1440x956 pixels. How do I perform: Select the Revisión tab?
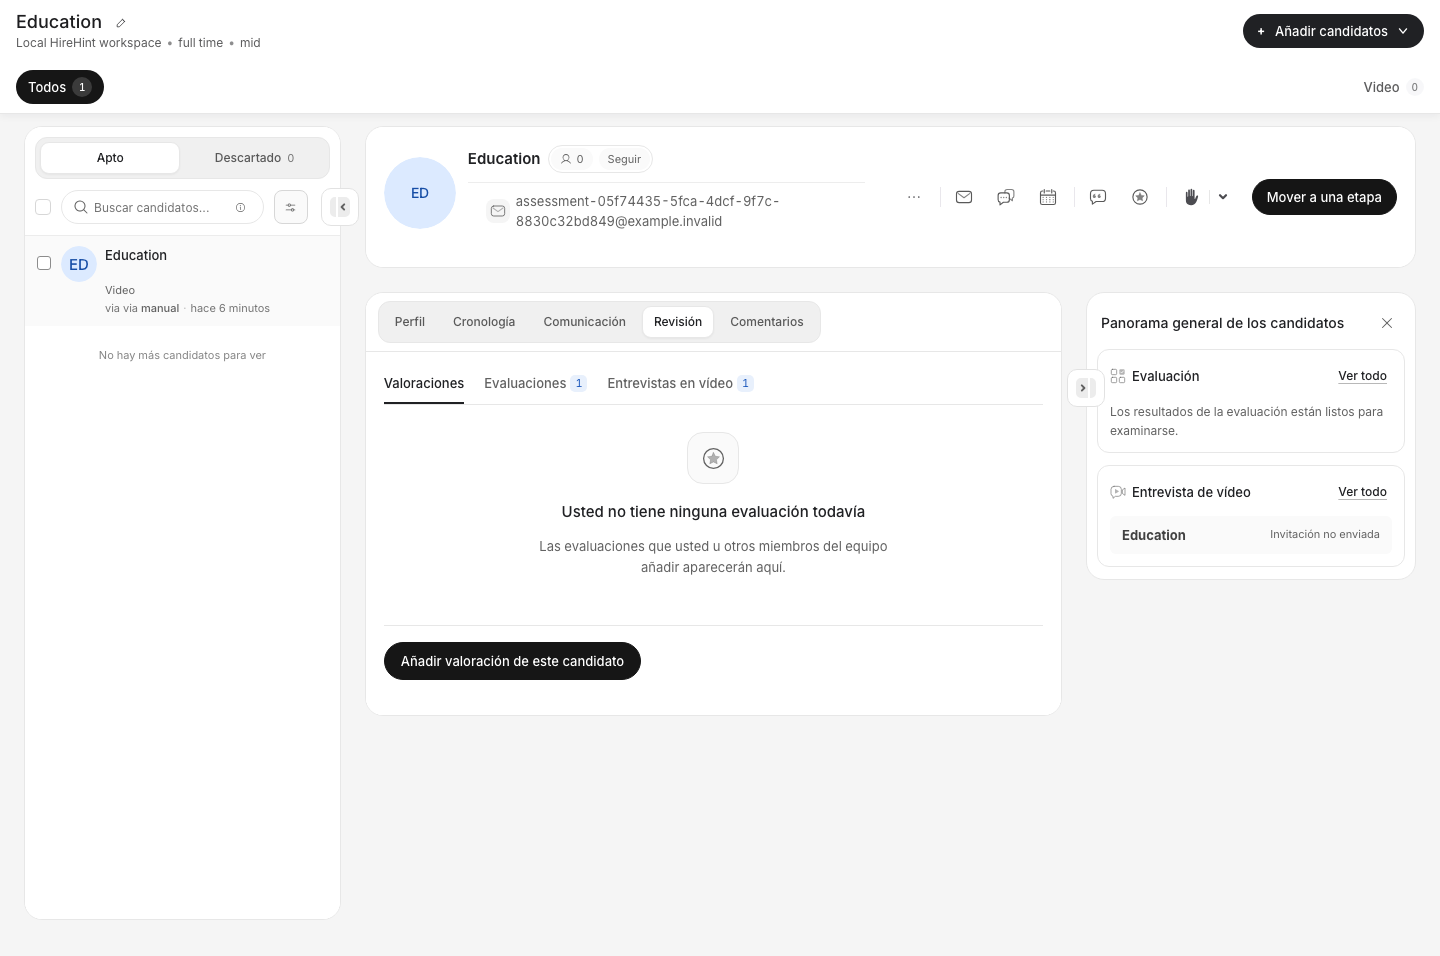pos(678,322)
